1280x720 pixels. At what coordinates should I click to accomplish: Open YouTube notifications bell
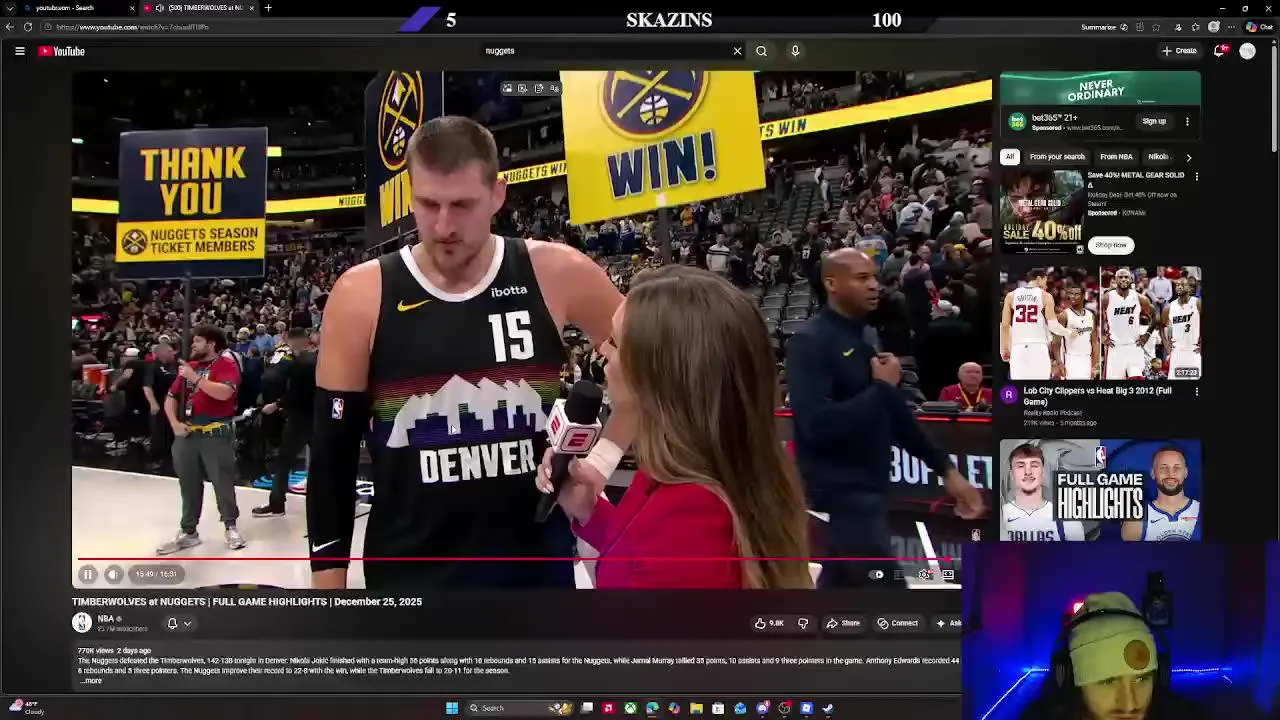pos(1220,51)
